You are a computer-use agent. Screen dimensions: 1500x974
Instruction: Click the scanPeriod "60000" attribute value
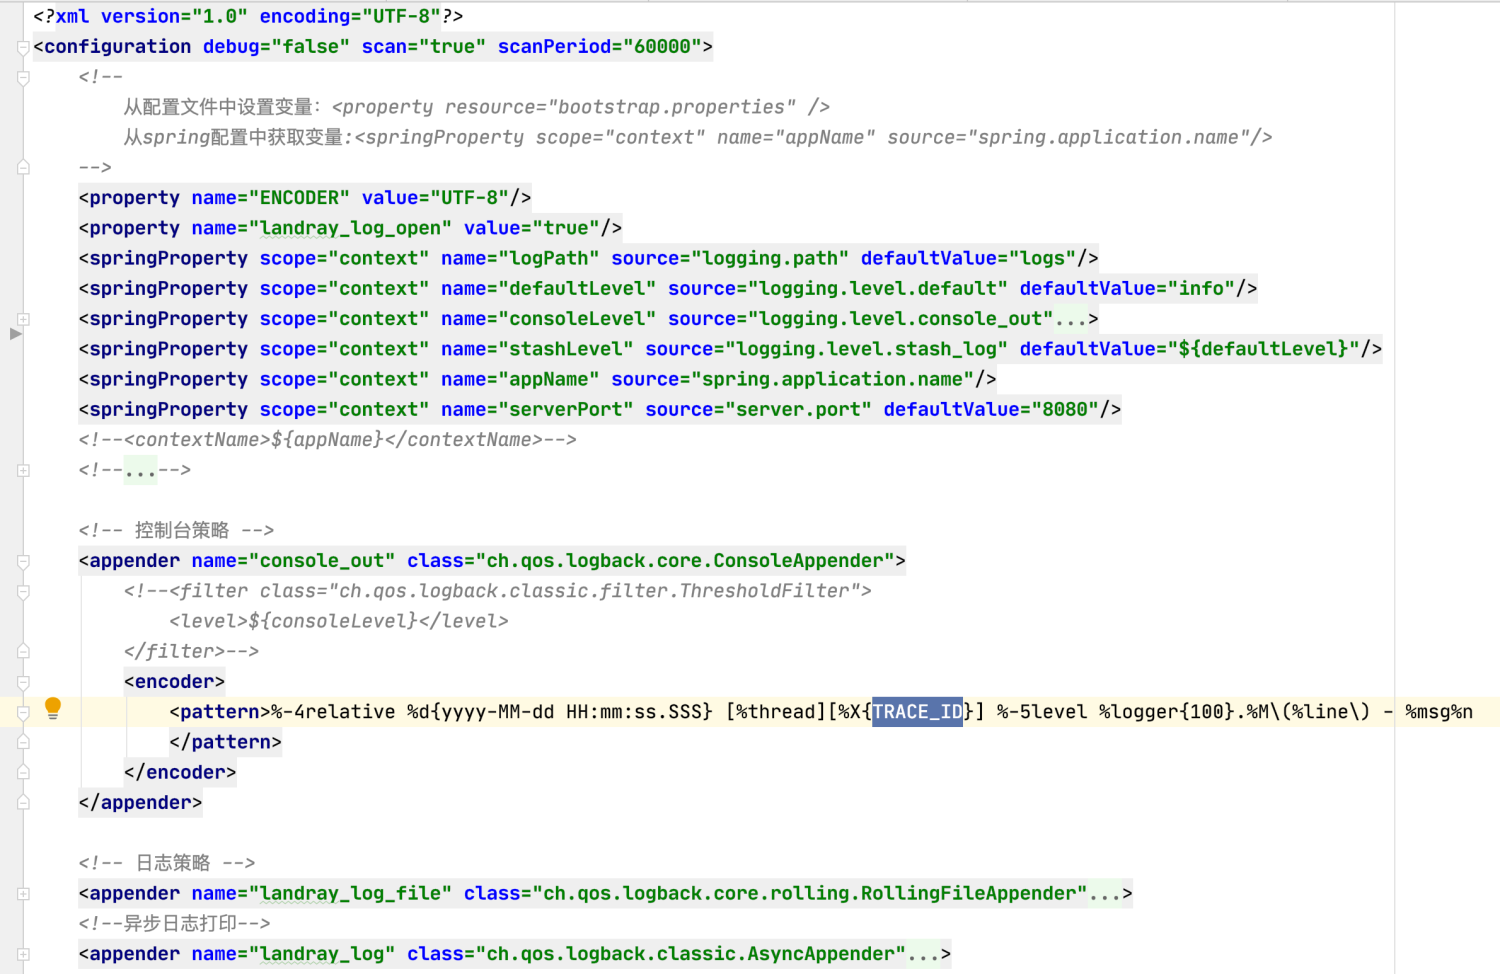coord(663,47)
